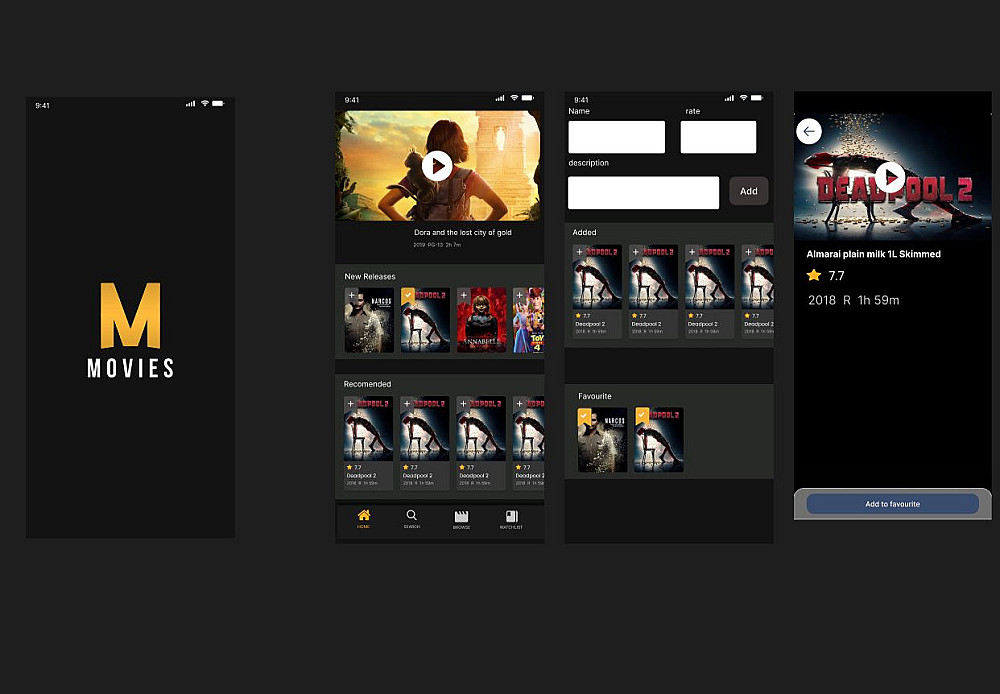Click the 'description' field label
Image resolution: width=1000 pixels, height=694 pixels.
589,163
